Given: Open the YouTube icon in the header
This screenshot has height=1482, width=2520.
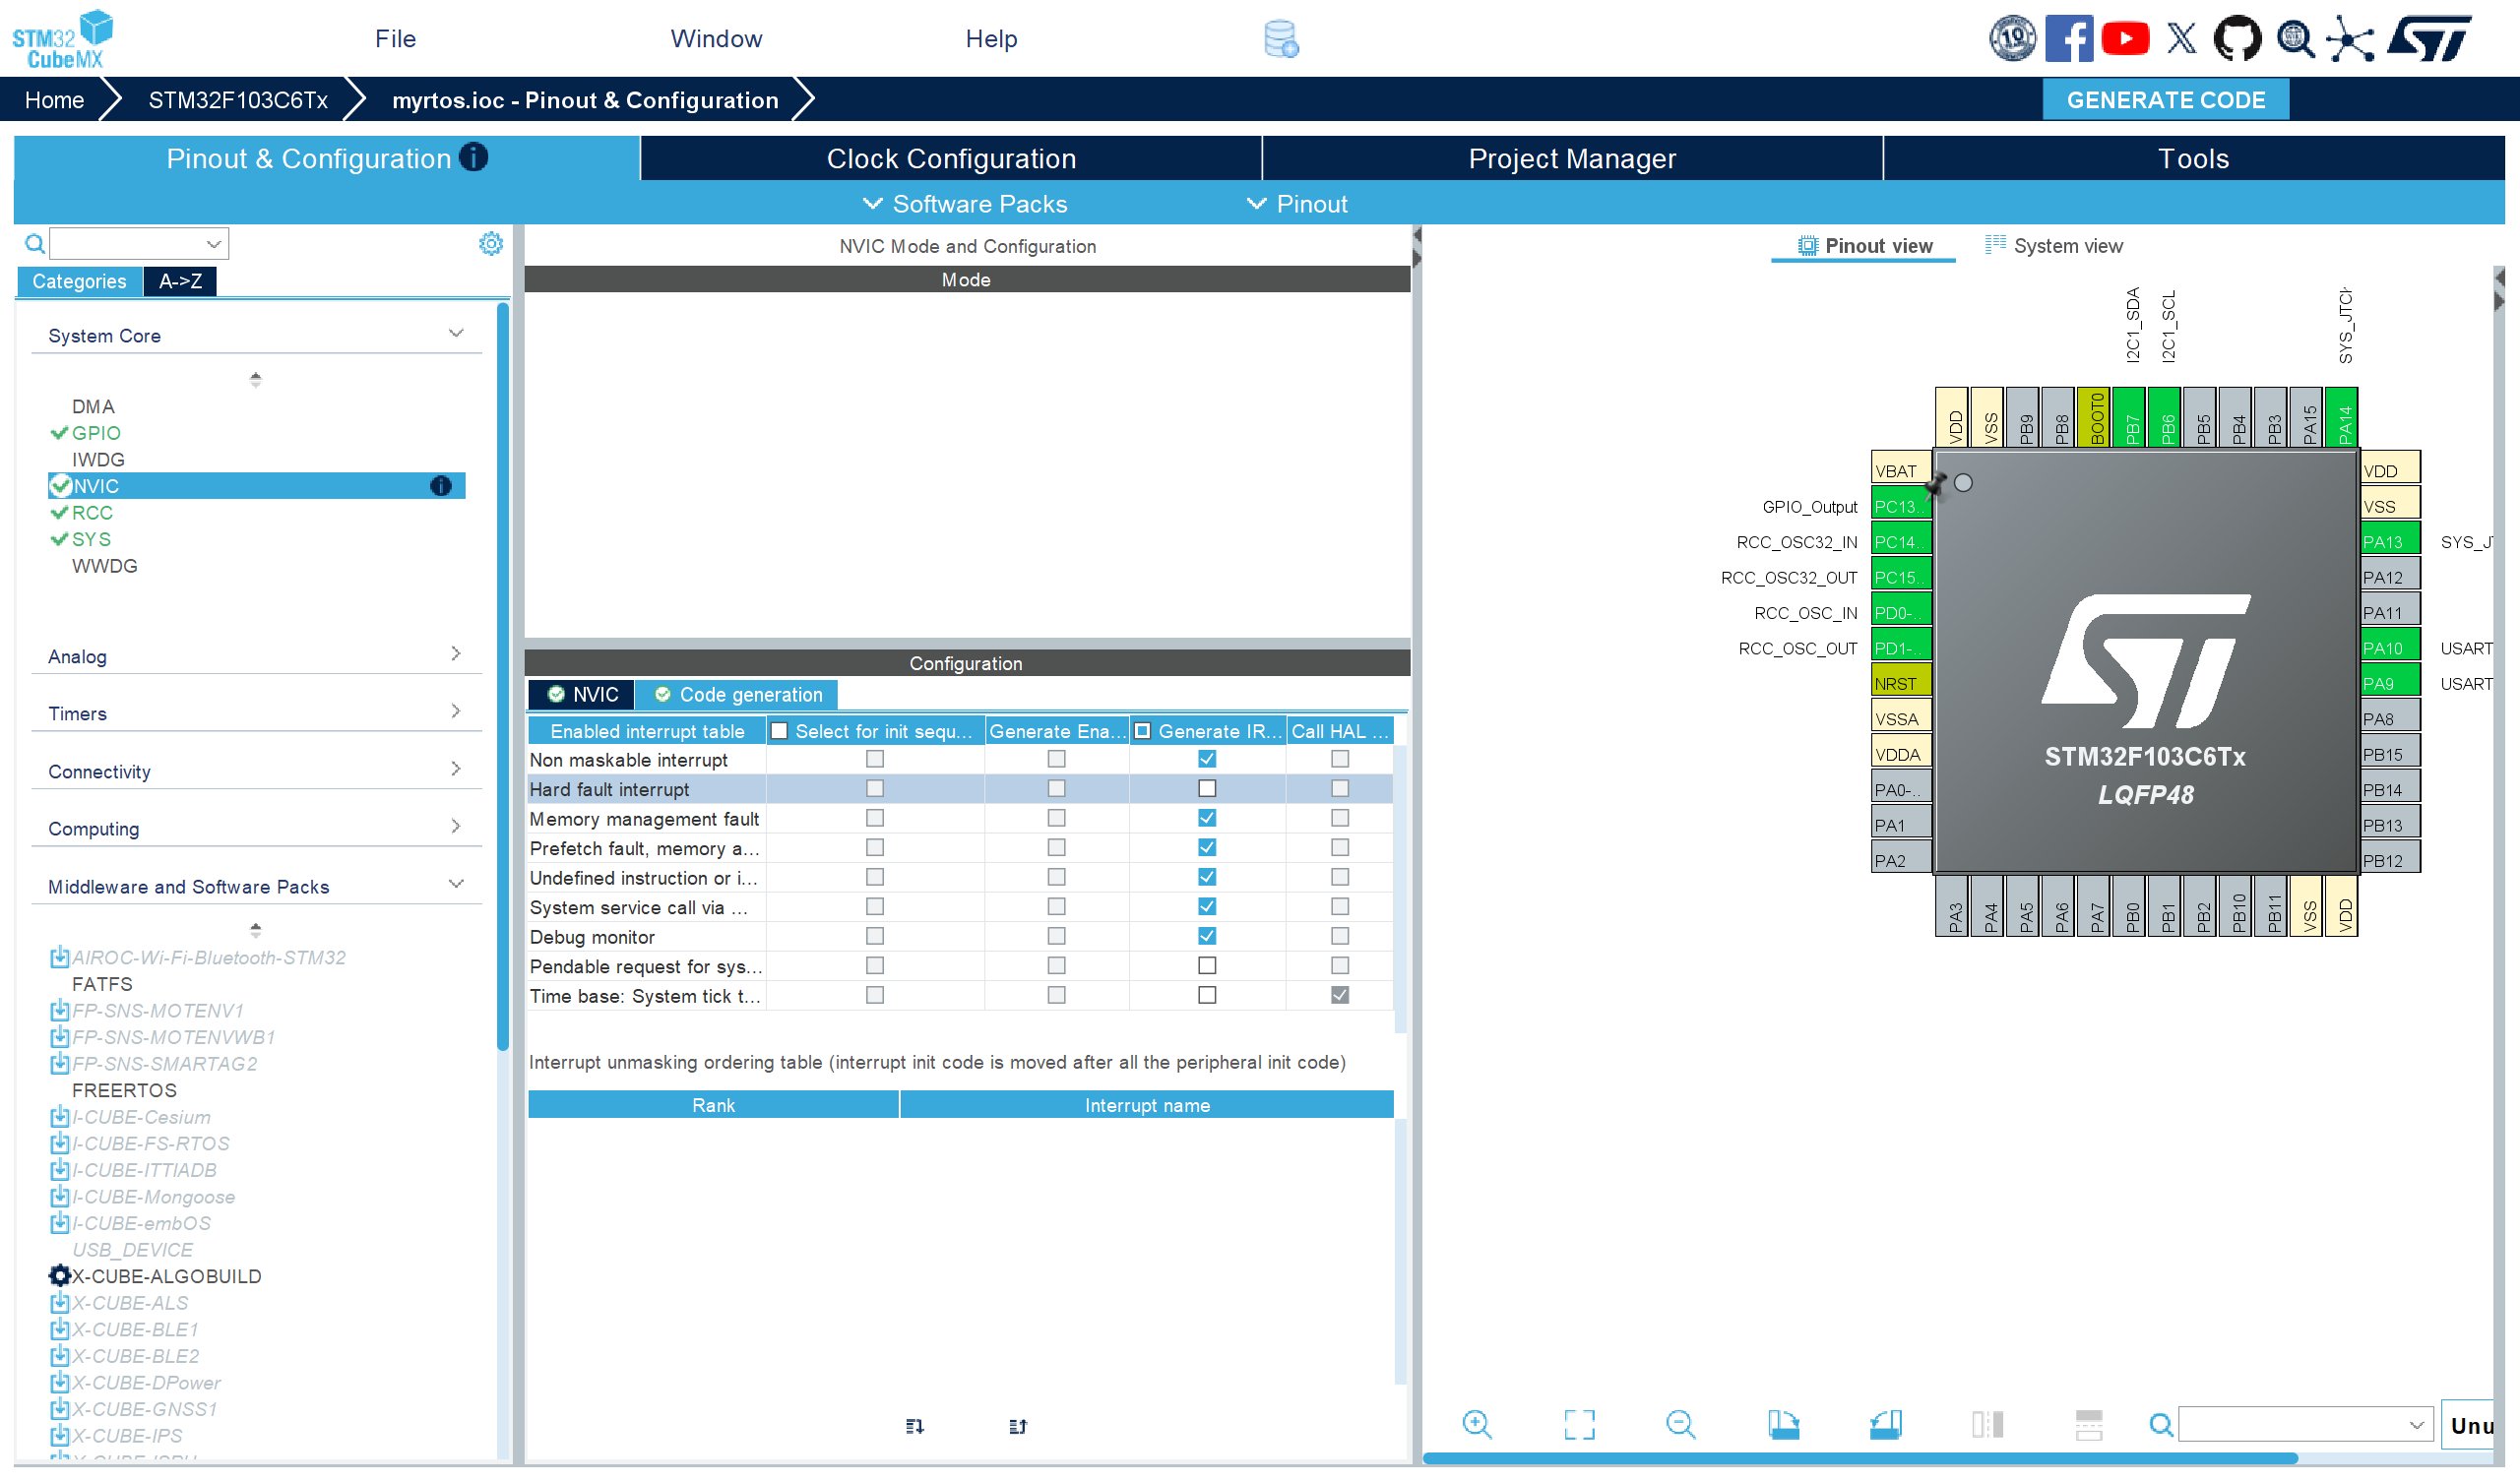Looking at the screenshot, I should pyautogui.click(x=2125, y=39).
